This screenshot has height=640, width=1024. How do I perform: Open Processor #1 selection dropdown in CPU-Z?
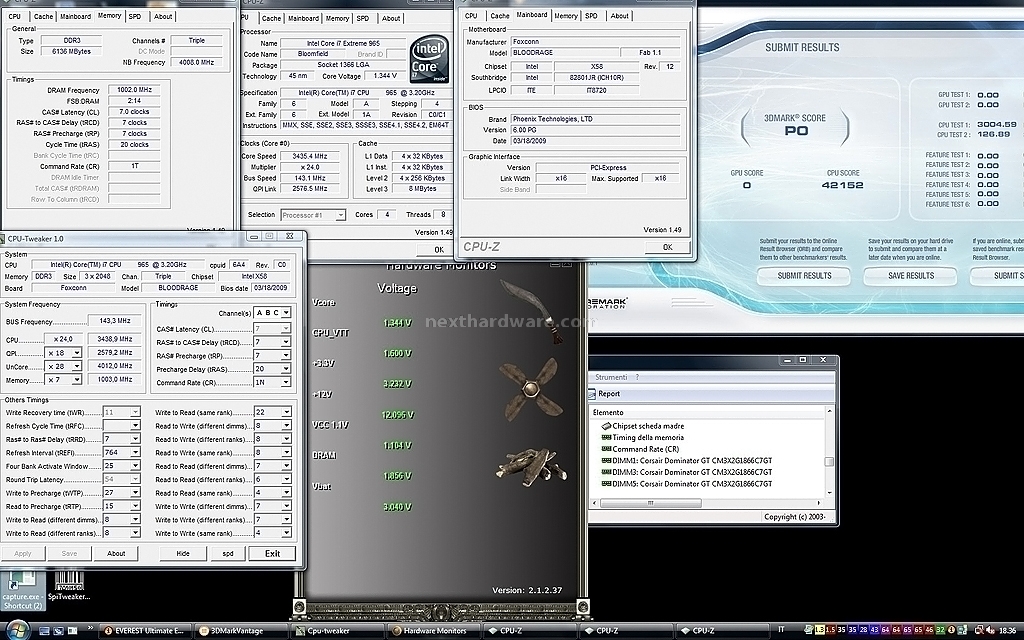point(340,215)
